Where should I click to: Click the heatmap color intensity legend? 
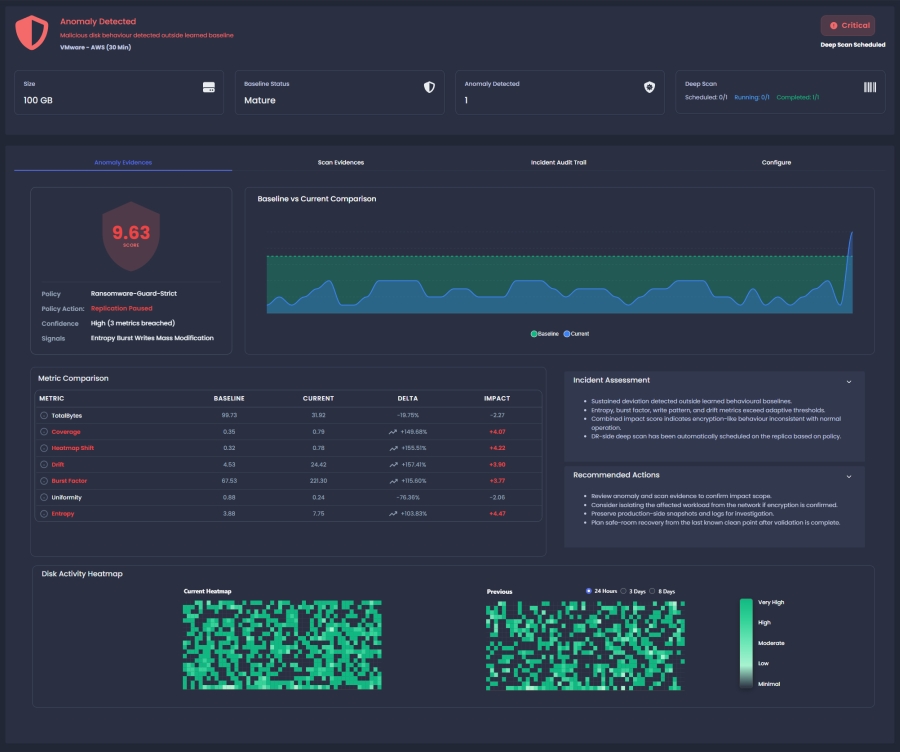click(x=744, y=642)
